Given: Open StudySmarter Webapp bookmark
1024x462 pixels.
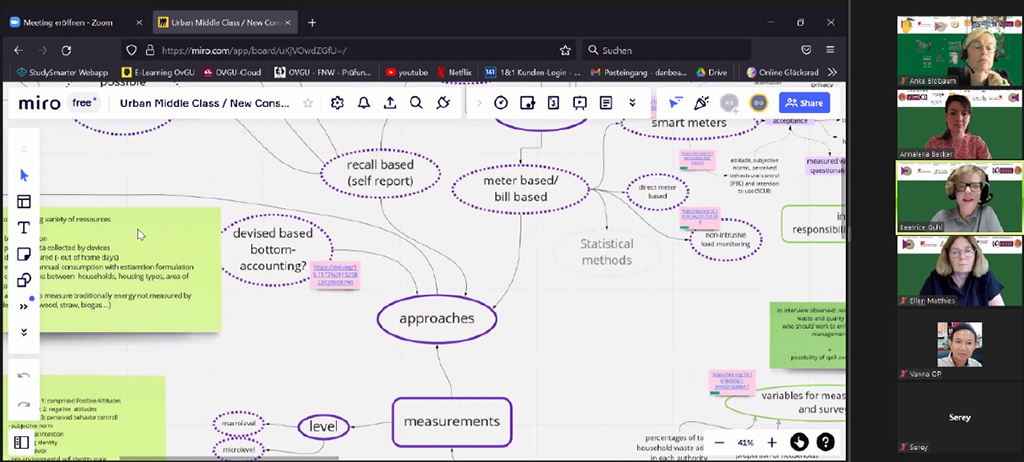Looking at the screenshot, I should [62, 73].
